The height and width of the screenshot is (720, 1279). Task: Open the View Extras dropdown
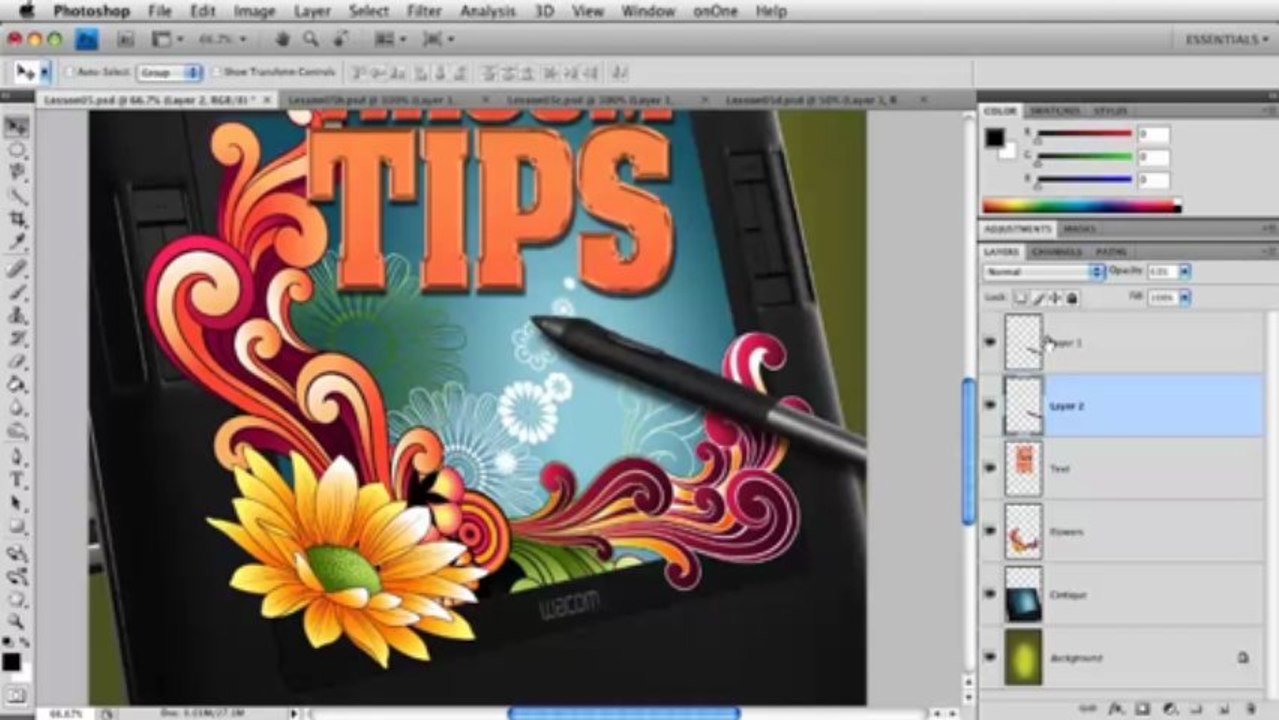click(x=167, y=39)
